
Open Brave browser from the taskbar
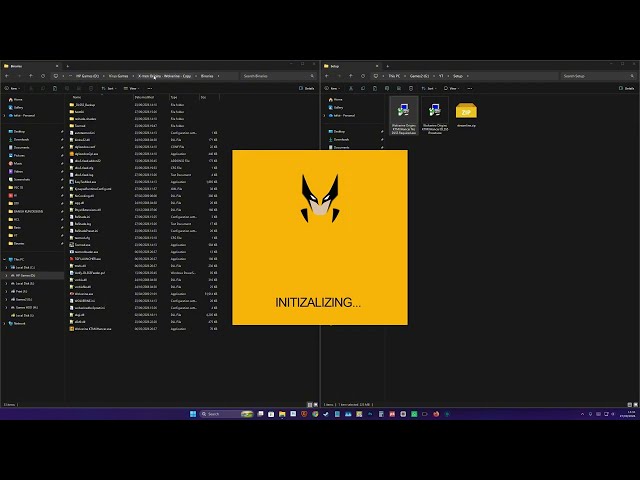pyautogui.click(x=304, y=414)
